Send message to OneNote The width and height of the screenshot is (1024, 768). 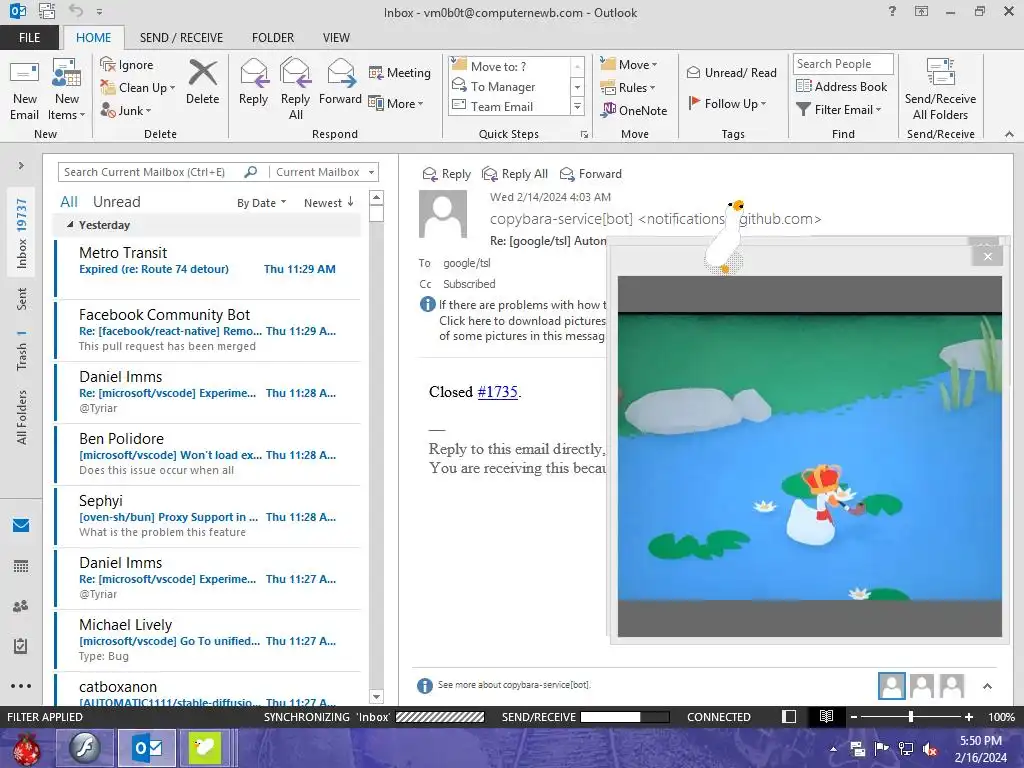pyautogui.click(x=634, y=110)
